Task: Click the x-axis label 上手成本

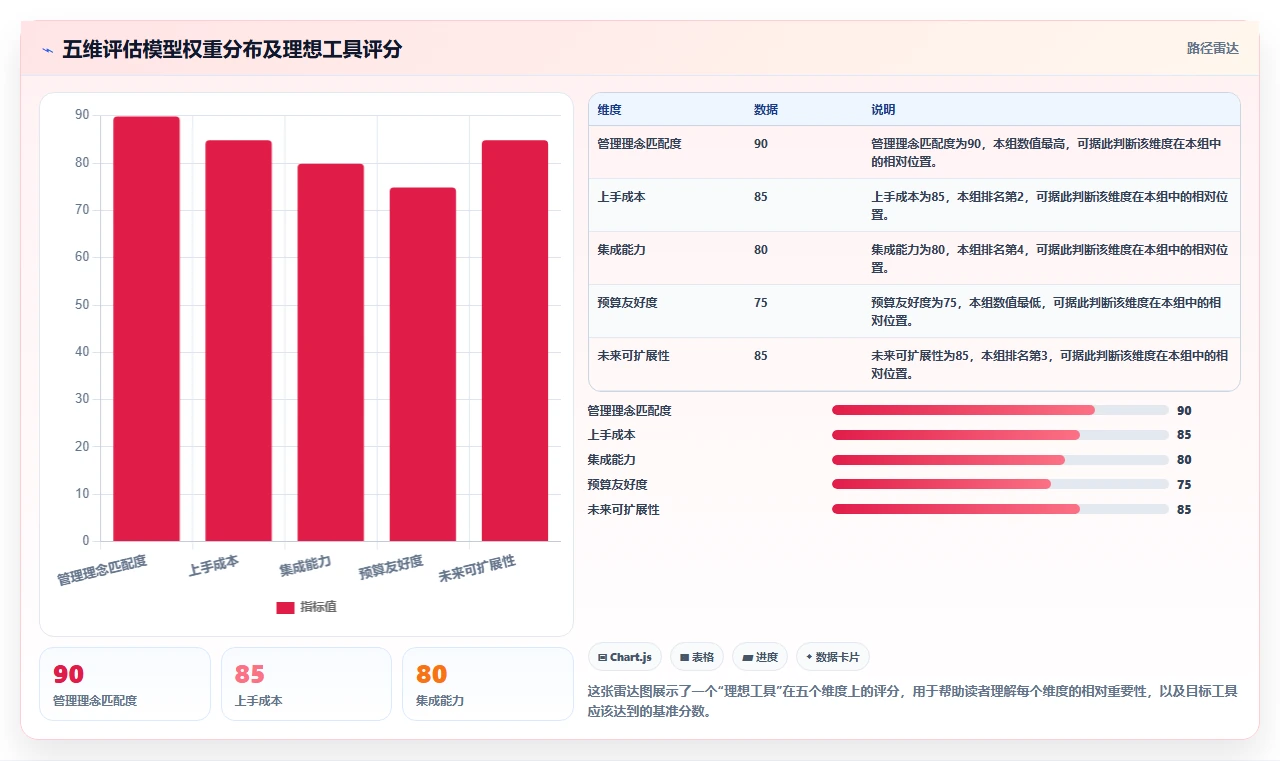Action: coord(214,566)
